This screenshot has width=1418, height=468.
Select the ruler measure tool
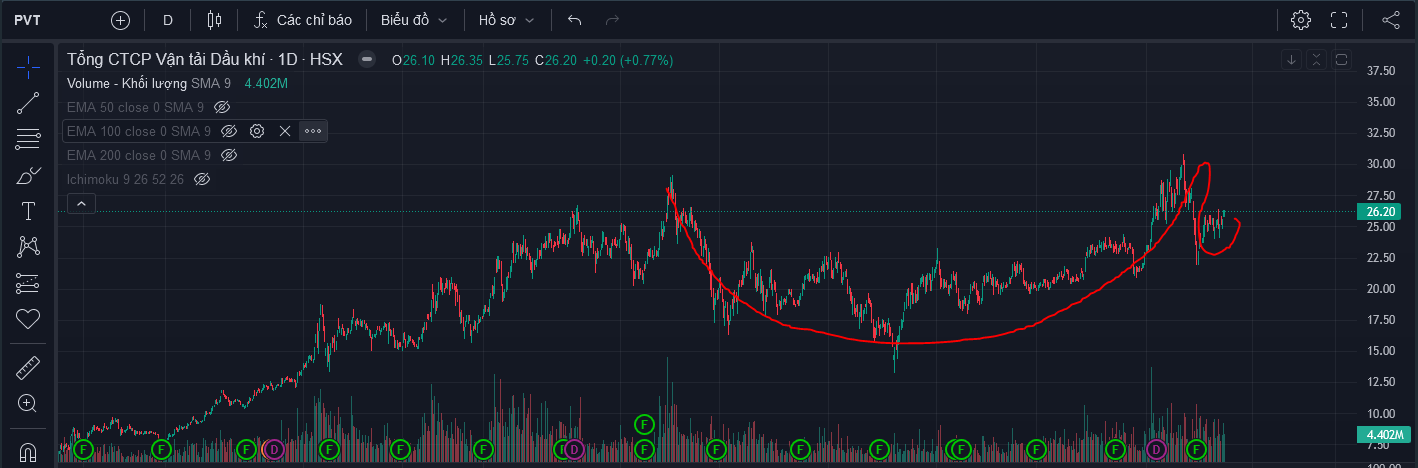[28, 368]
